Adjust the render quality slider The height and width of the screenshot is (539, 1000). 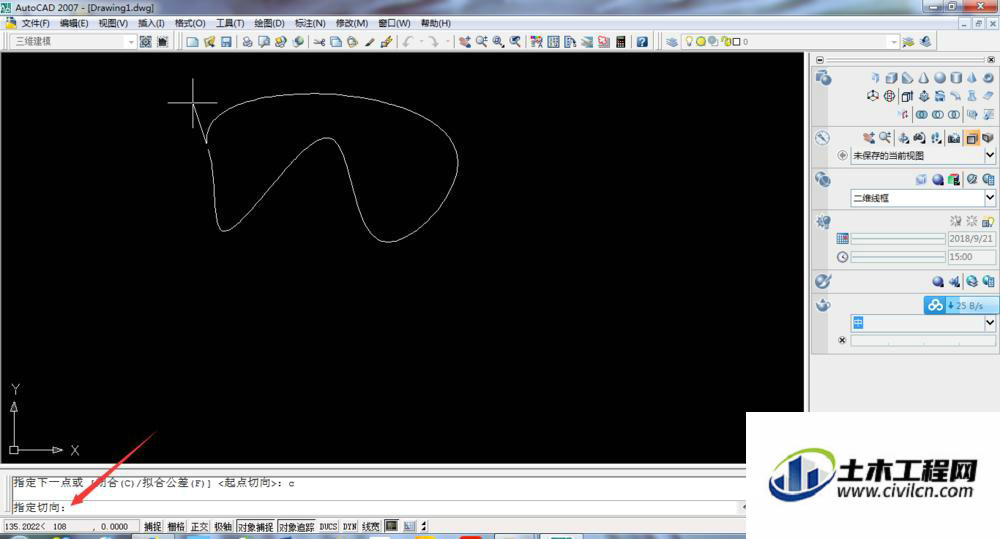[923, 341]
